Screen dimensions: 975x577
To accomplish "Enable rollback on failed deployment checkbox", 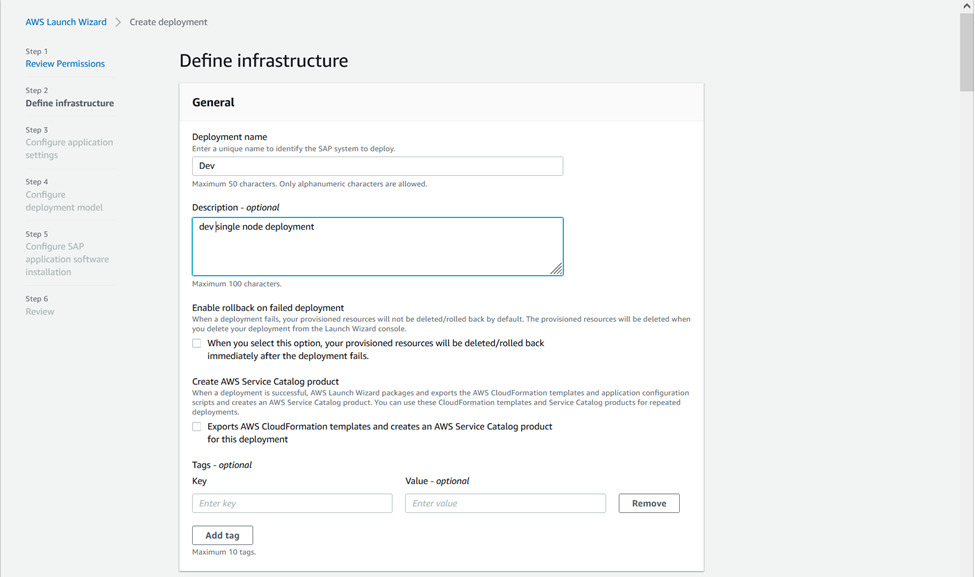I will coord(197,343).
